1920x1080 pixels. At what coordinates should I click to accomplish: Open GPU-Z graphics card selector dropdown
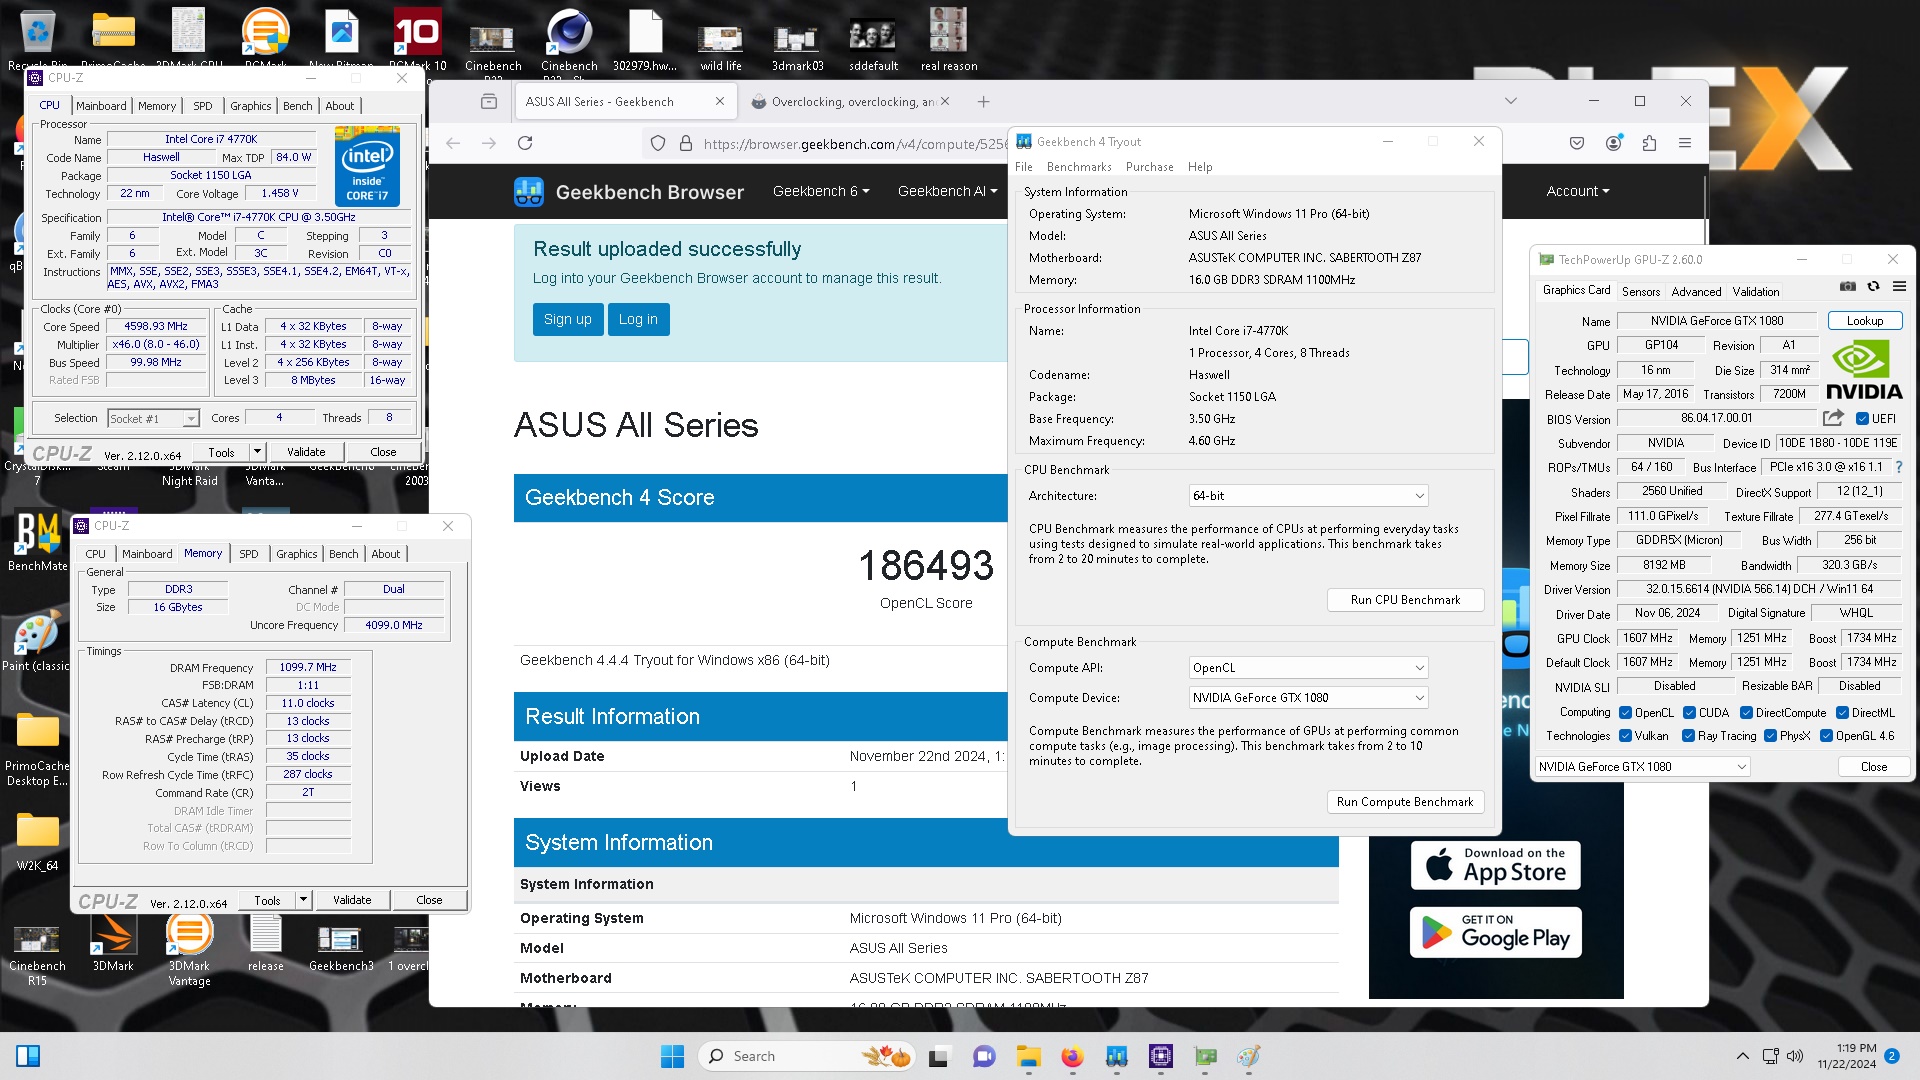point(1643,767)
